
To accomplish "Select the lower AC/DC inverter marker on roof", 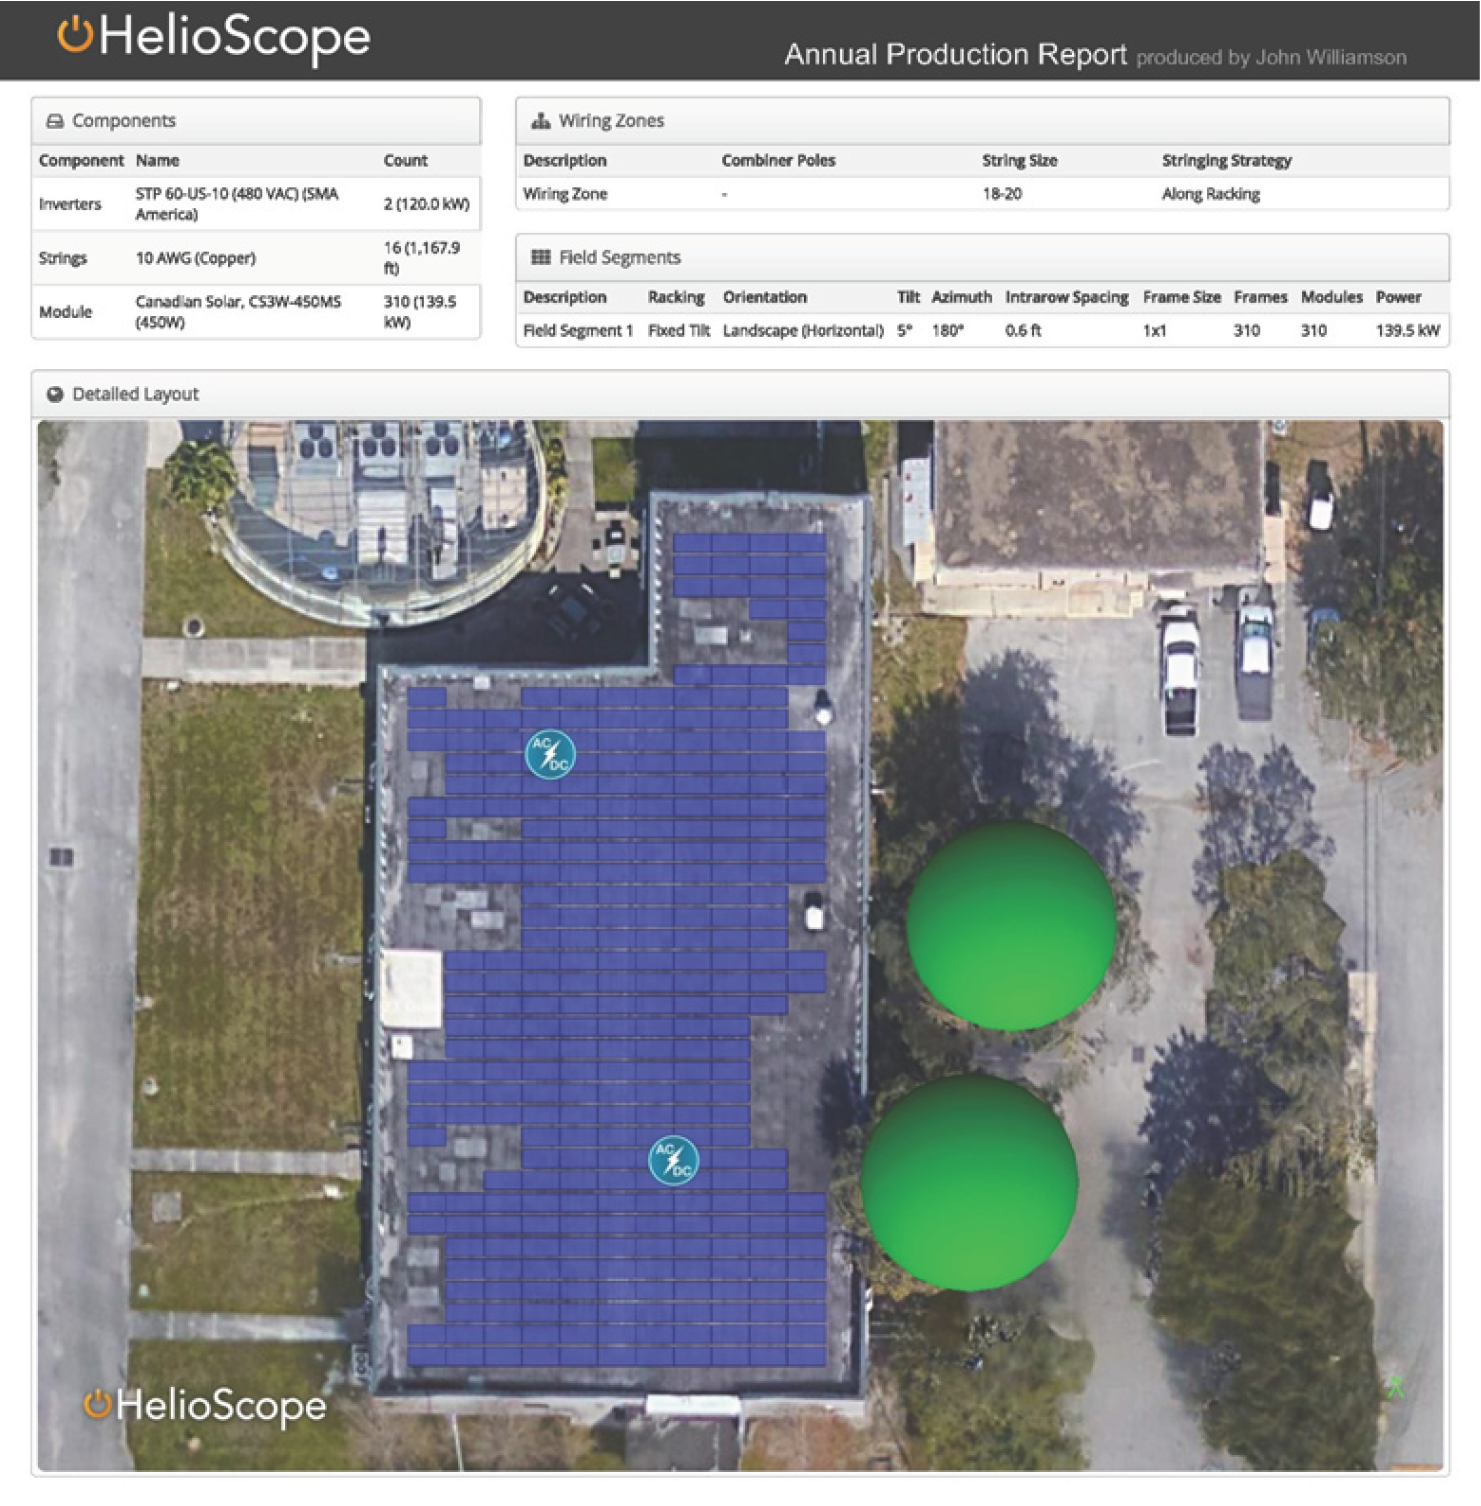I will click(674, 1160).
